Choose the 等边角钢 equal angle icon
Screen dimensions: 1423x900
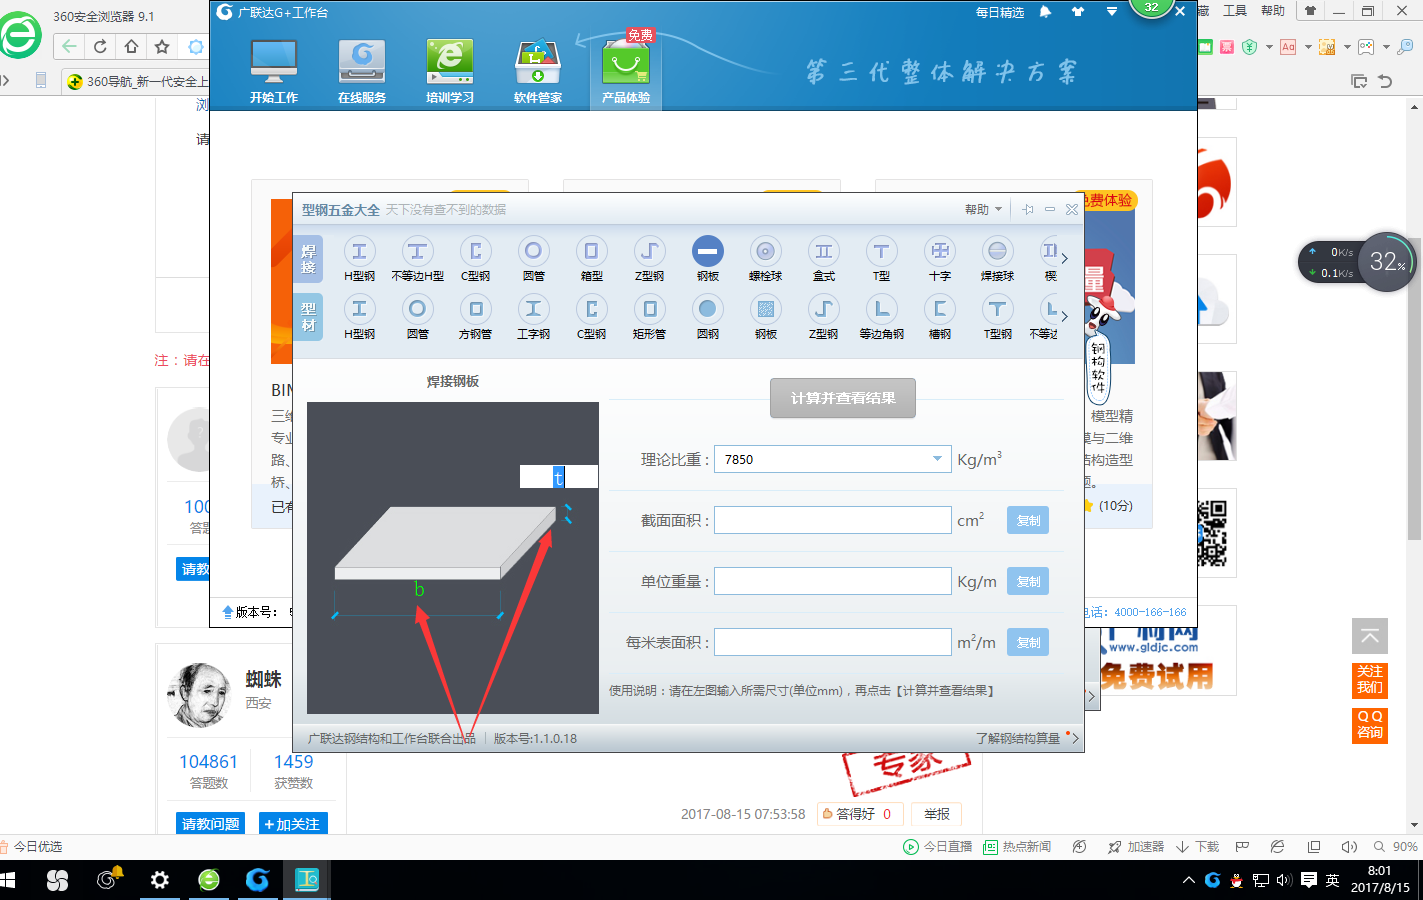pyautogui.click(x=881, y=317)
